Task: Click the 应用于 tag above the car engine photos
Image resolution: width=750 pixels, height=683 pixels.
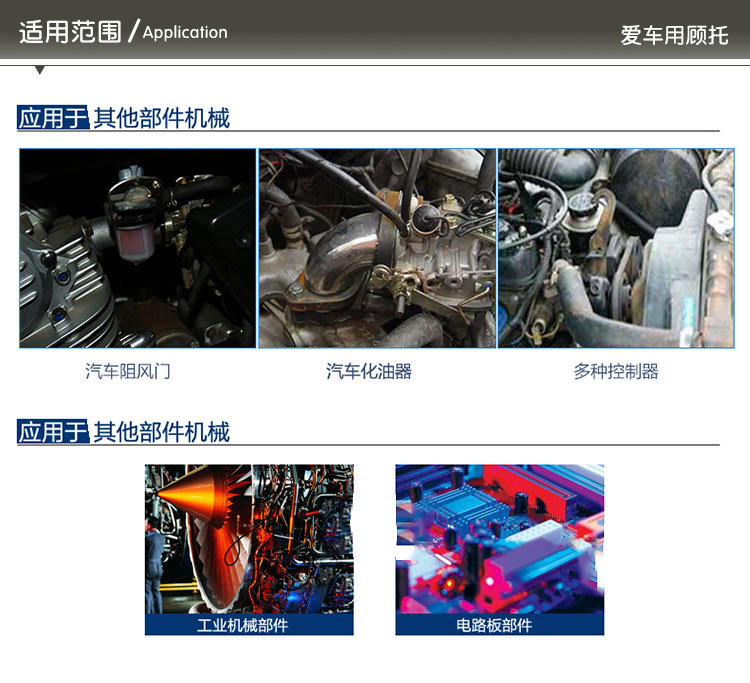Action: 53,118
